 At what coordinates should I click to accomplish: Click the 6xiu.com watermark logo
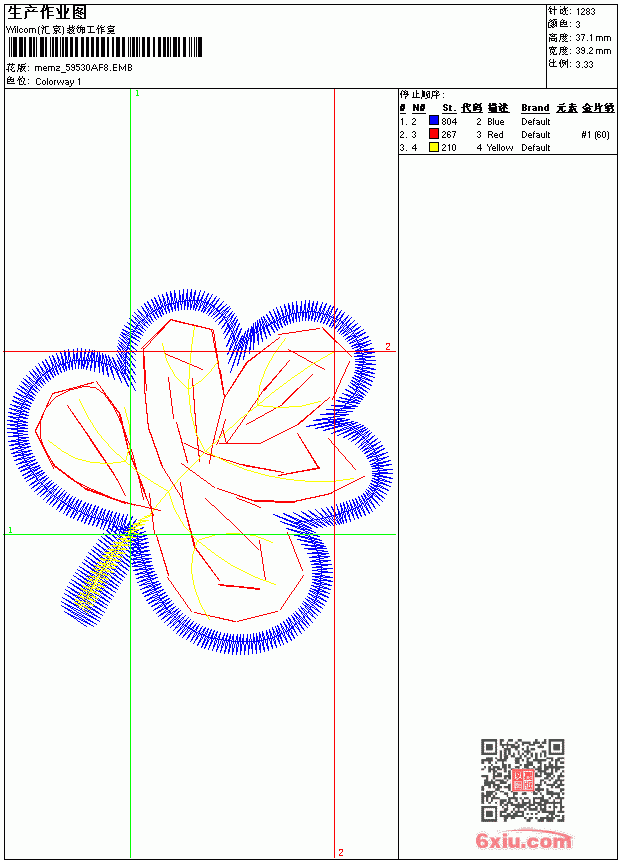(x=523, y=840)
